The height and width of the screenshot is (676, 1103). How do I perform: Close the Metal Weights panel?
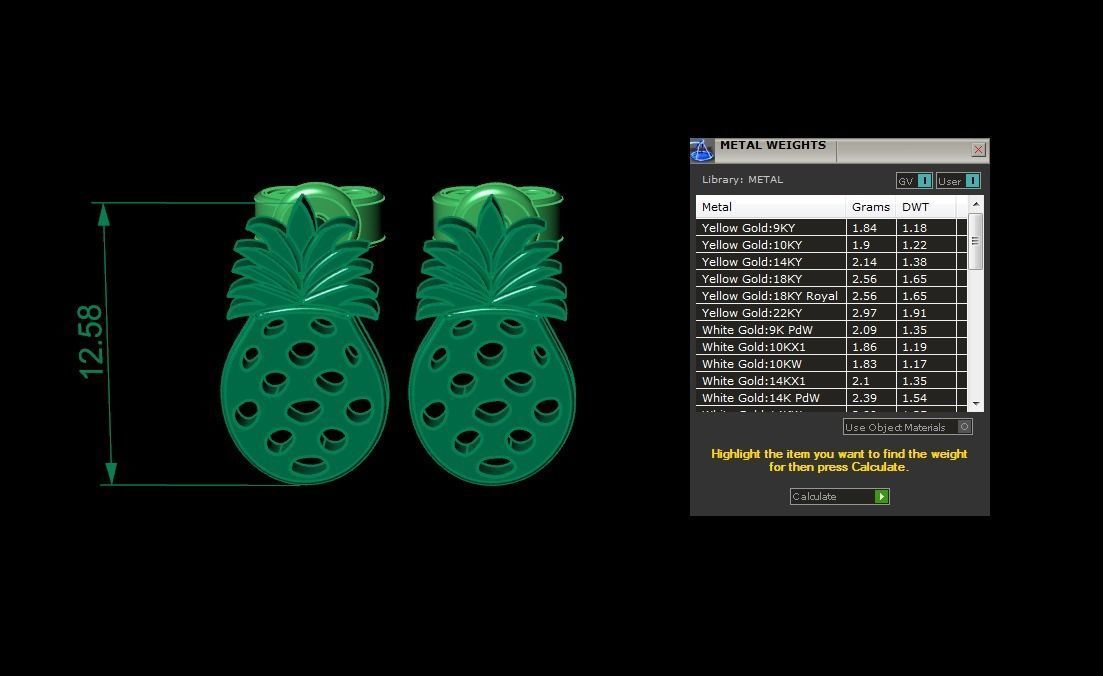tap(978, 150)
